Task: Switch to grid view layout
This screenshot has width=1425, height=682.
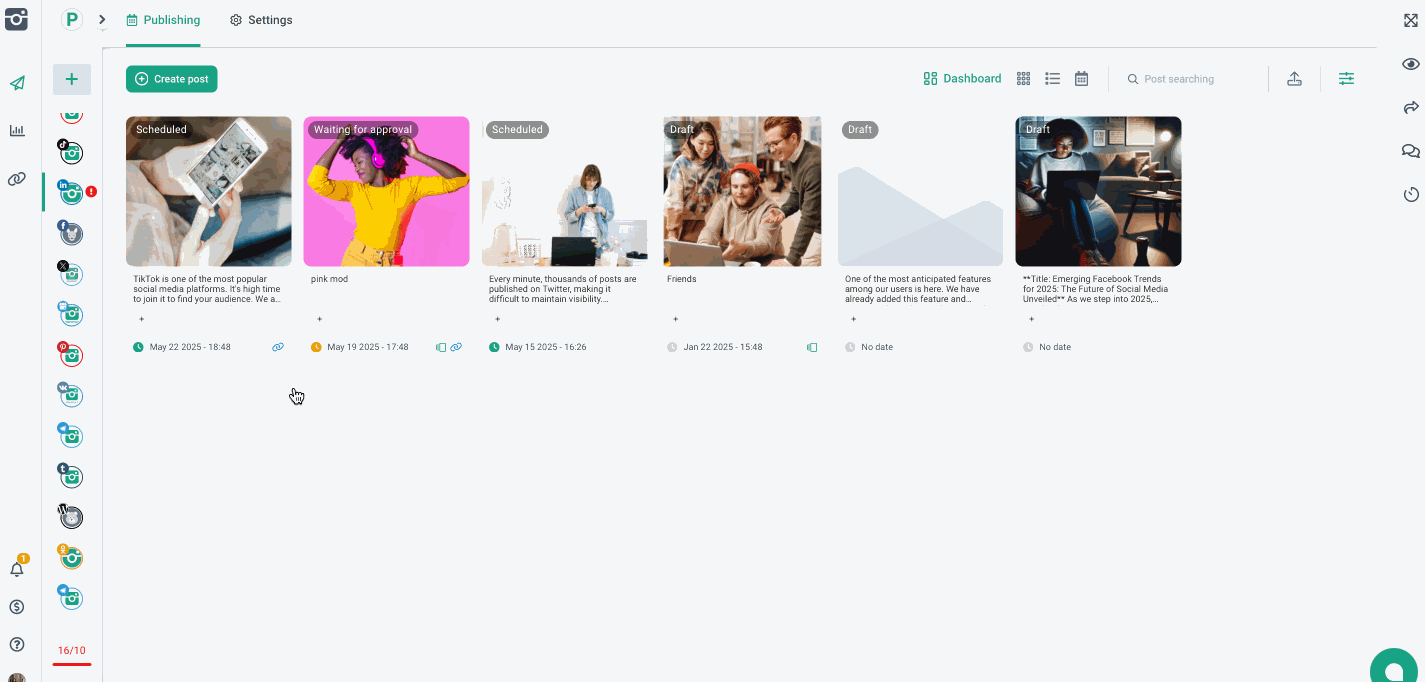Action: (x=1023, y=79)
